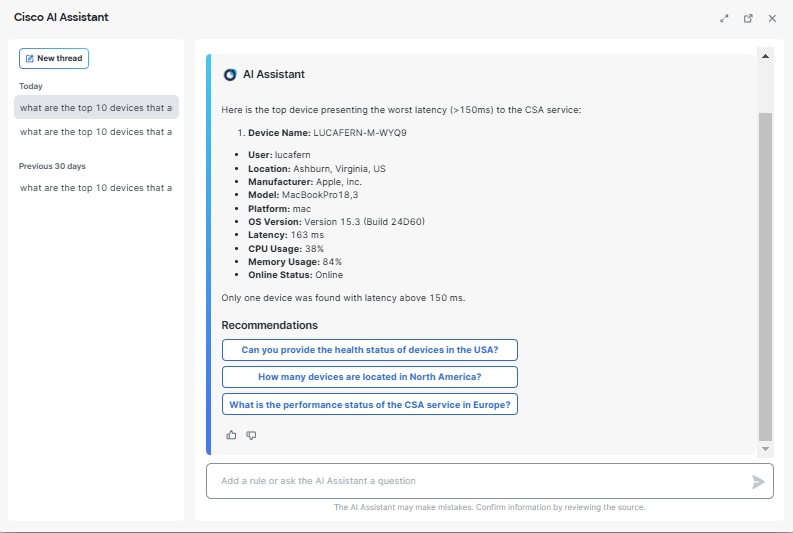Screen dimensions: 793x533
Task: Select 'How many devices are located in North America?'
Action: [x=370, y=377]
